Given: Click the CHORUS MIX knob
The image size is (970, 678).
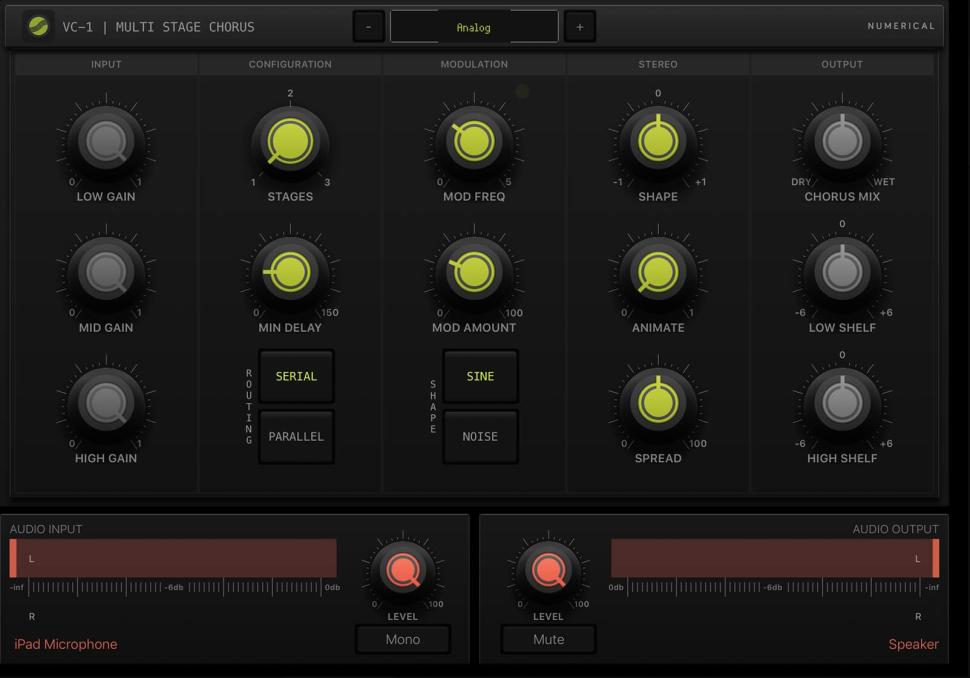Looking at the screenshot, I should tap(842, 142).
